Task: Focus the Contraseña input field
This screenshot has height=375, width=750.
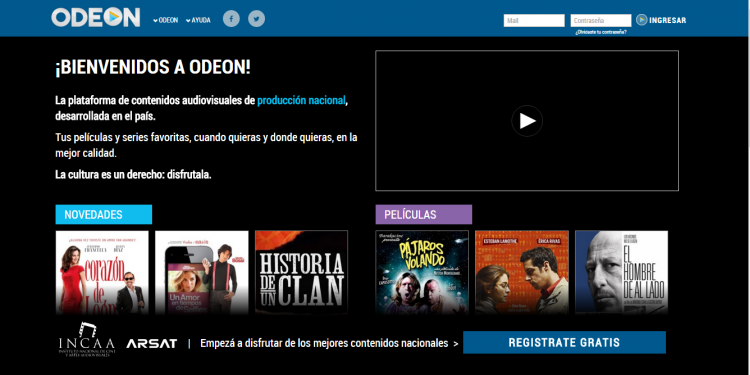Action: click(601, 21)
